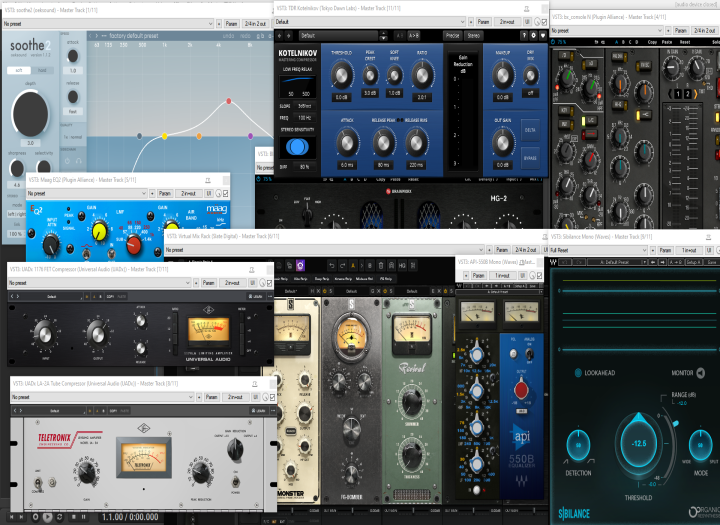Toggle the bypass checkbox in the Maag EQ2 window

pos(225,194)
